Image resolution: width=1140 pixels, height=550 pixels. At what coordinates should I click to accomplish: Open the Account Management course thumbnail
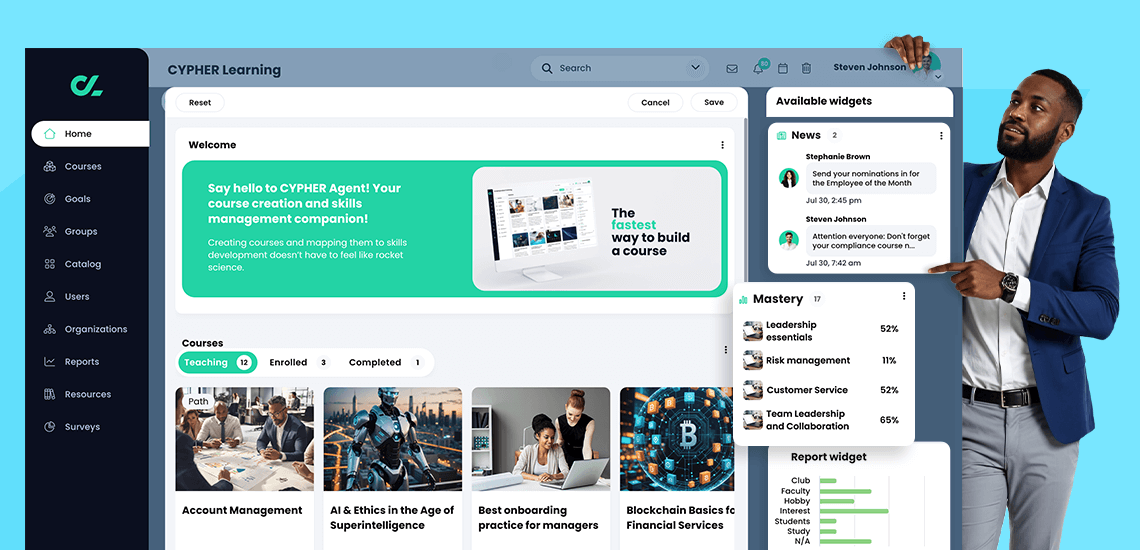245,439
